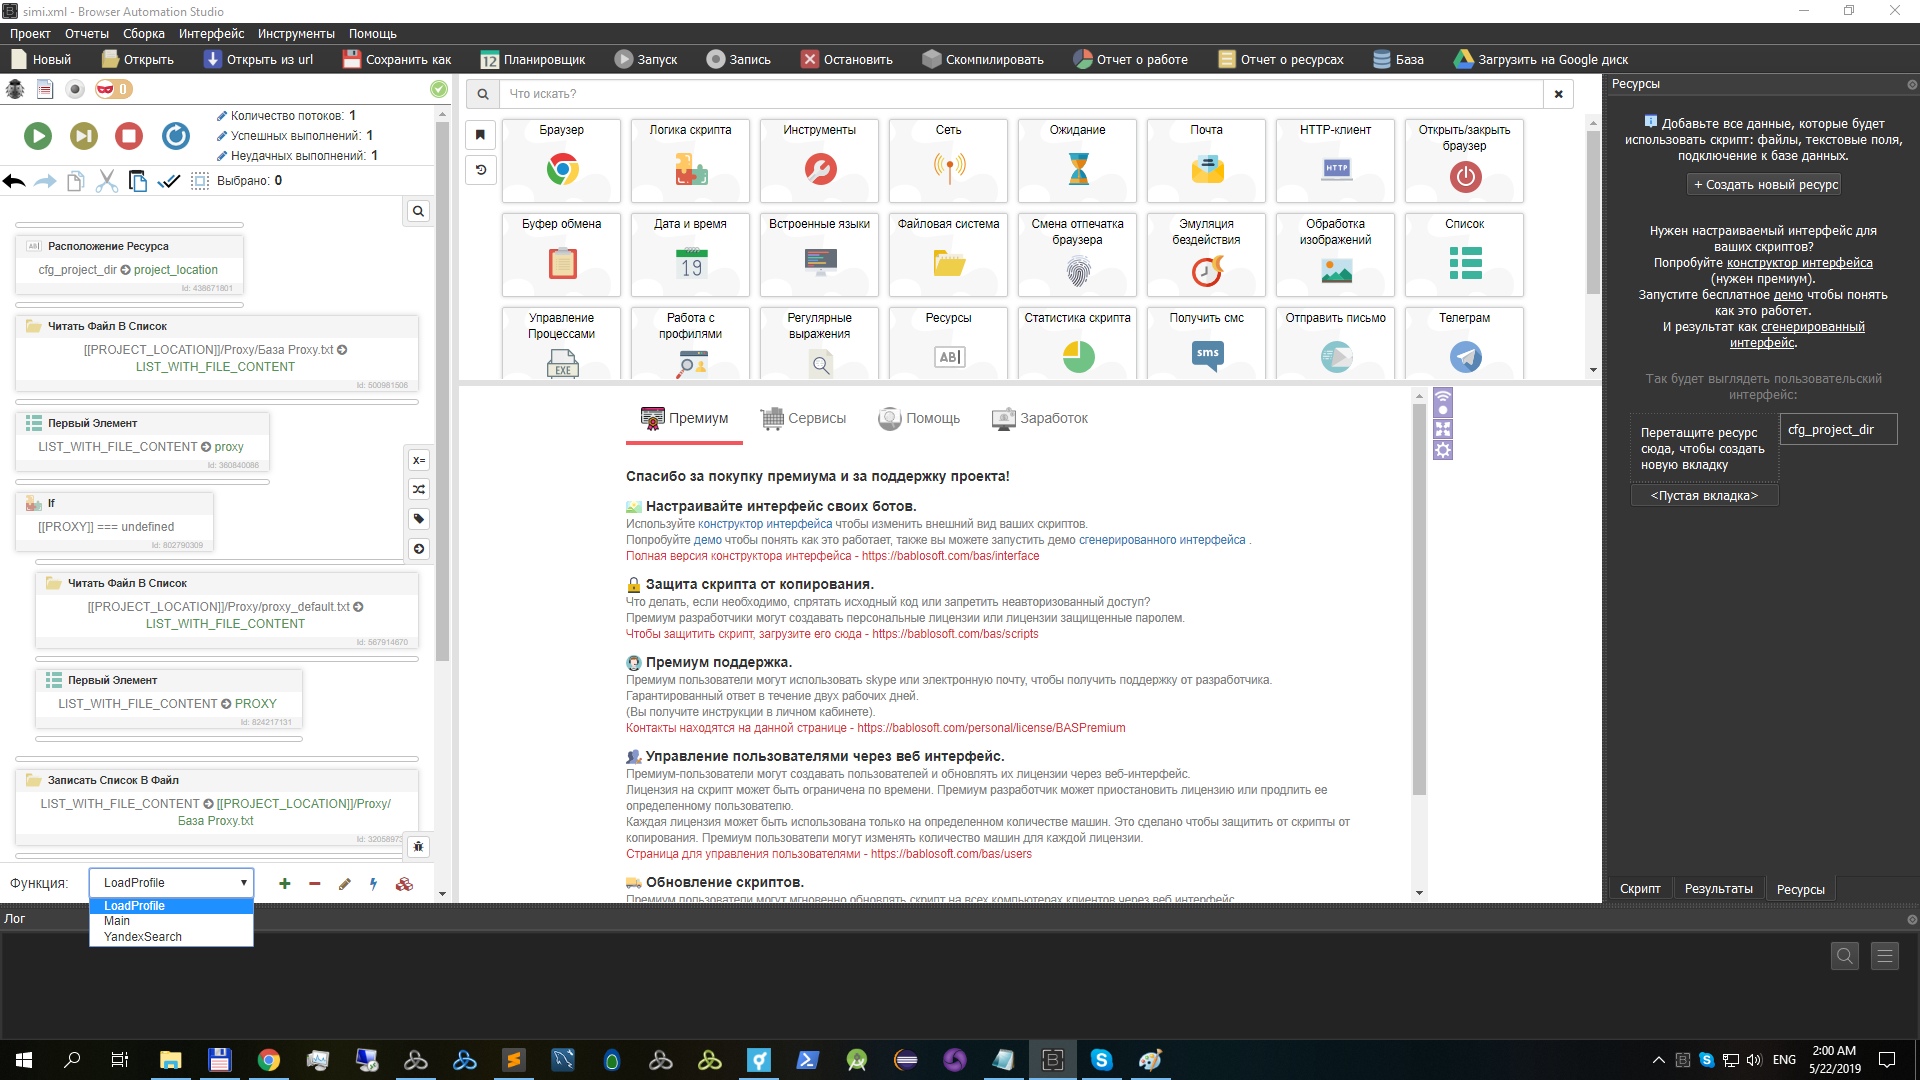
Task: Click the red Stop script button
Action: [129, 136]
